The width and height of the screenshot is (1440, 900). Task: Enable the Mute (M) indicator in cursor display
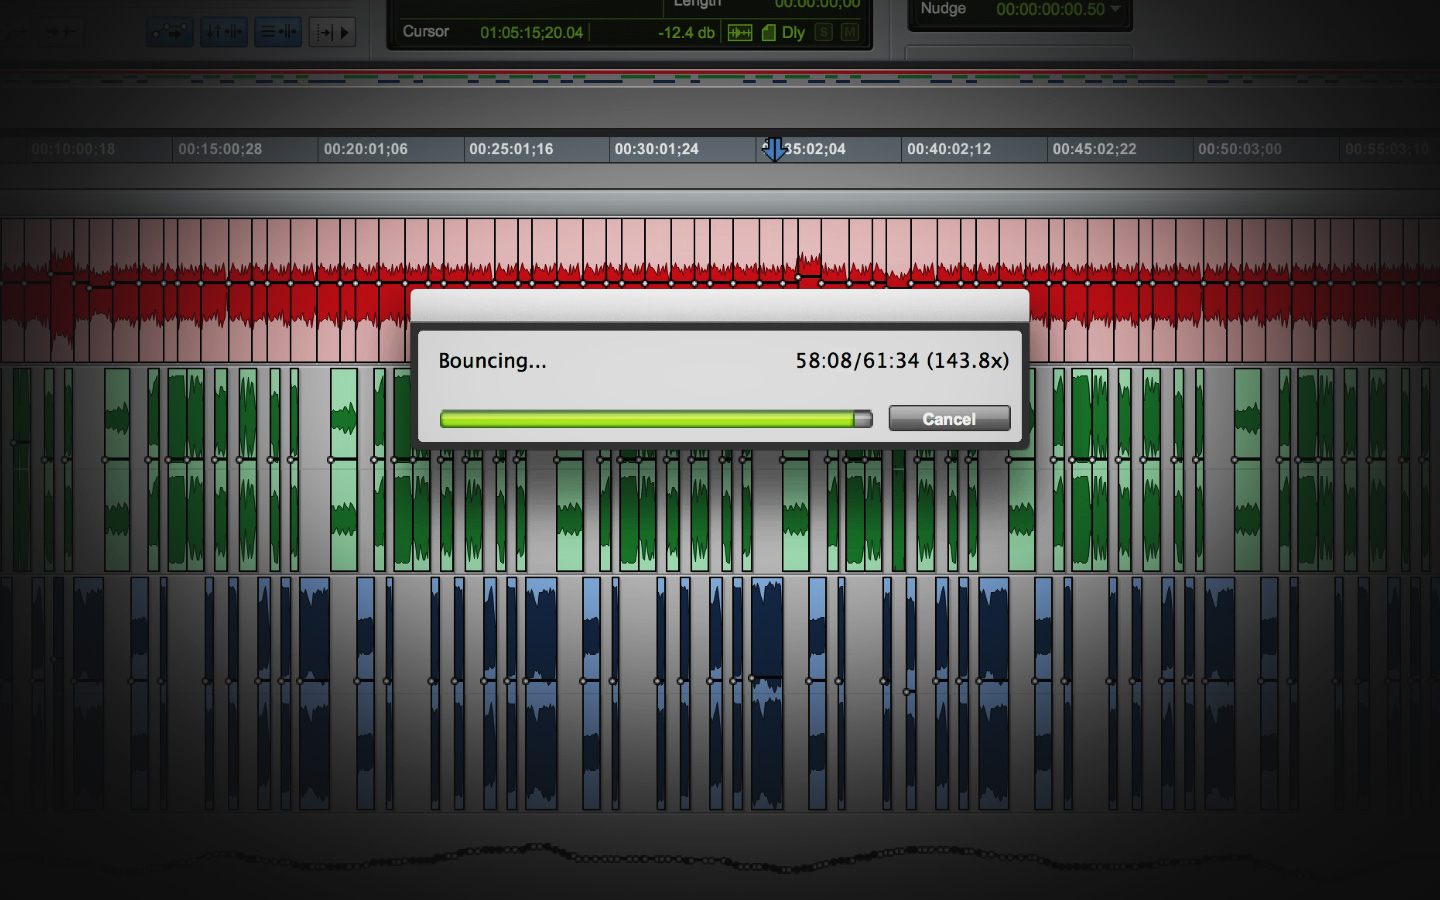coord(850,33)
